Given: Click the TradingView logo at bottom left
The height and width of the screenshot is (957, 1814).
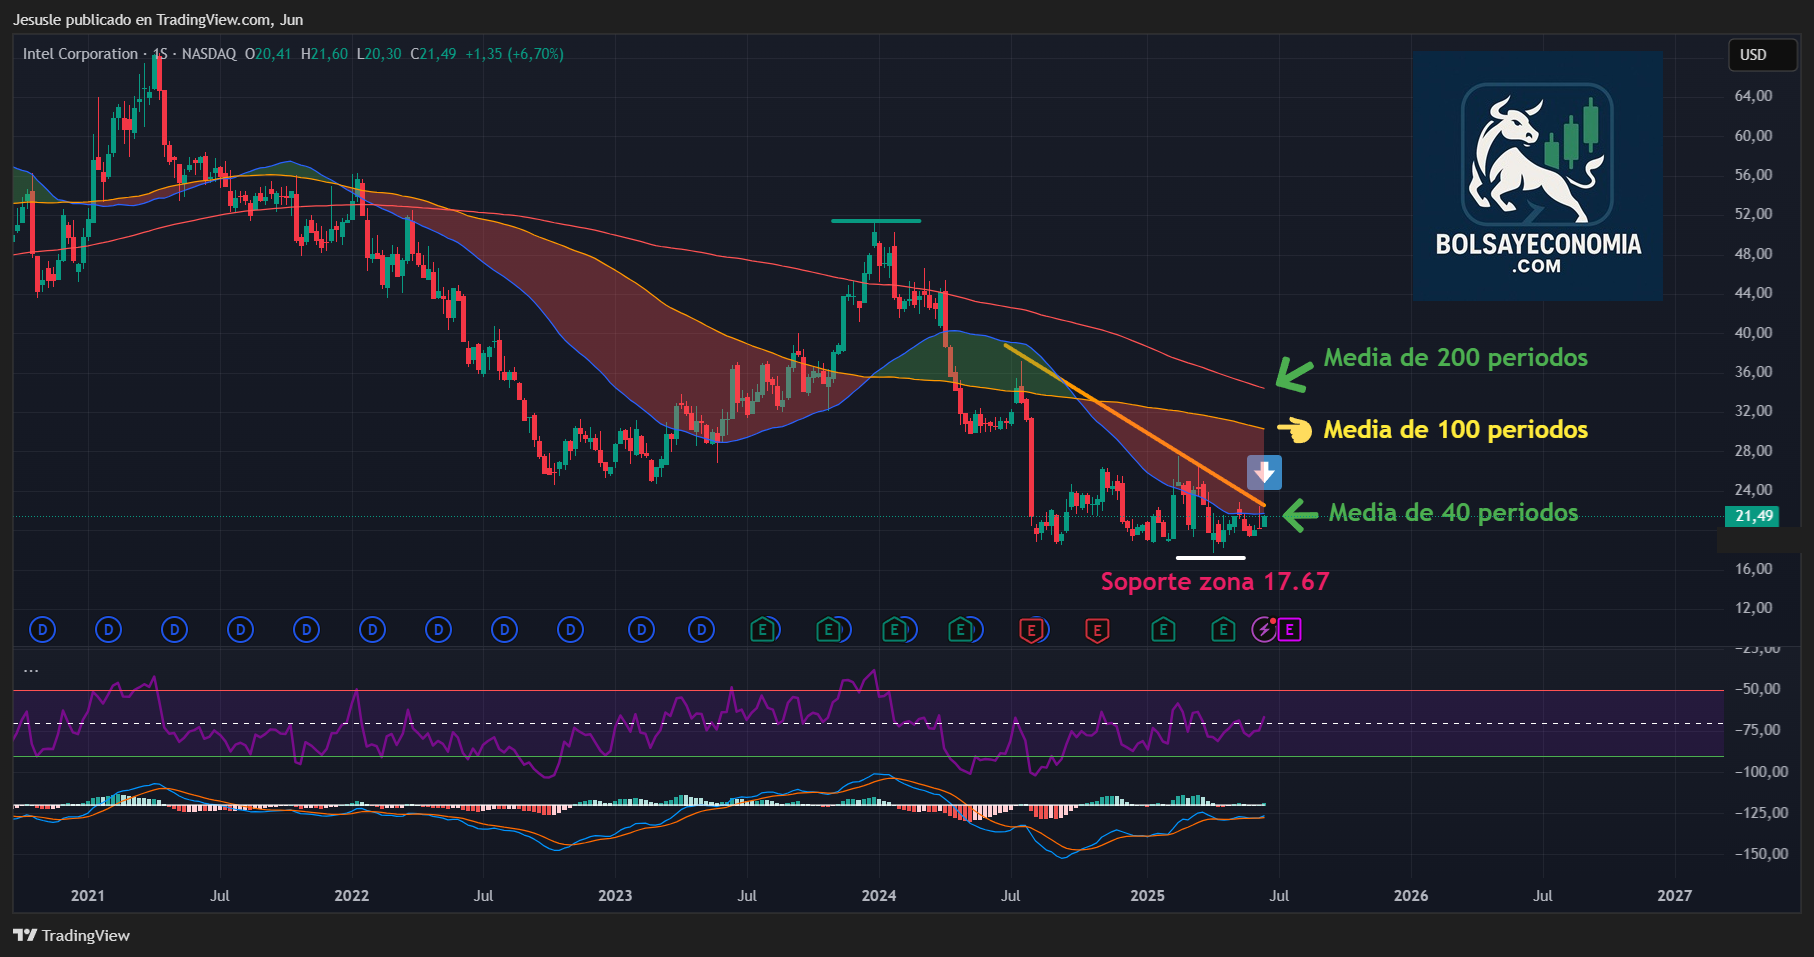Looking at the screenshot, I should (x=72, y=935).
